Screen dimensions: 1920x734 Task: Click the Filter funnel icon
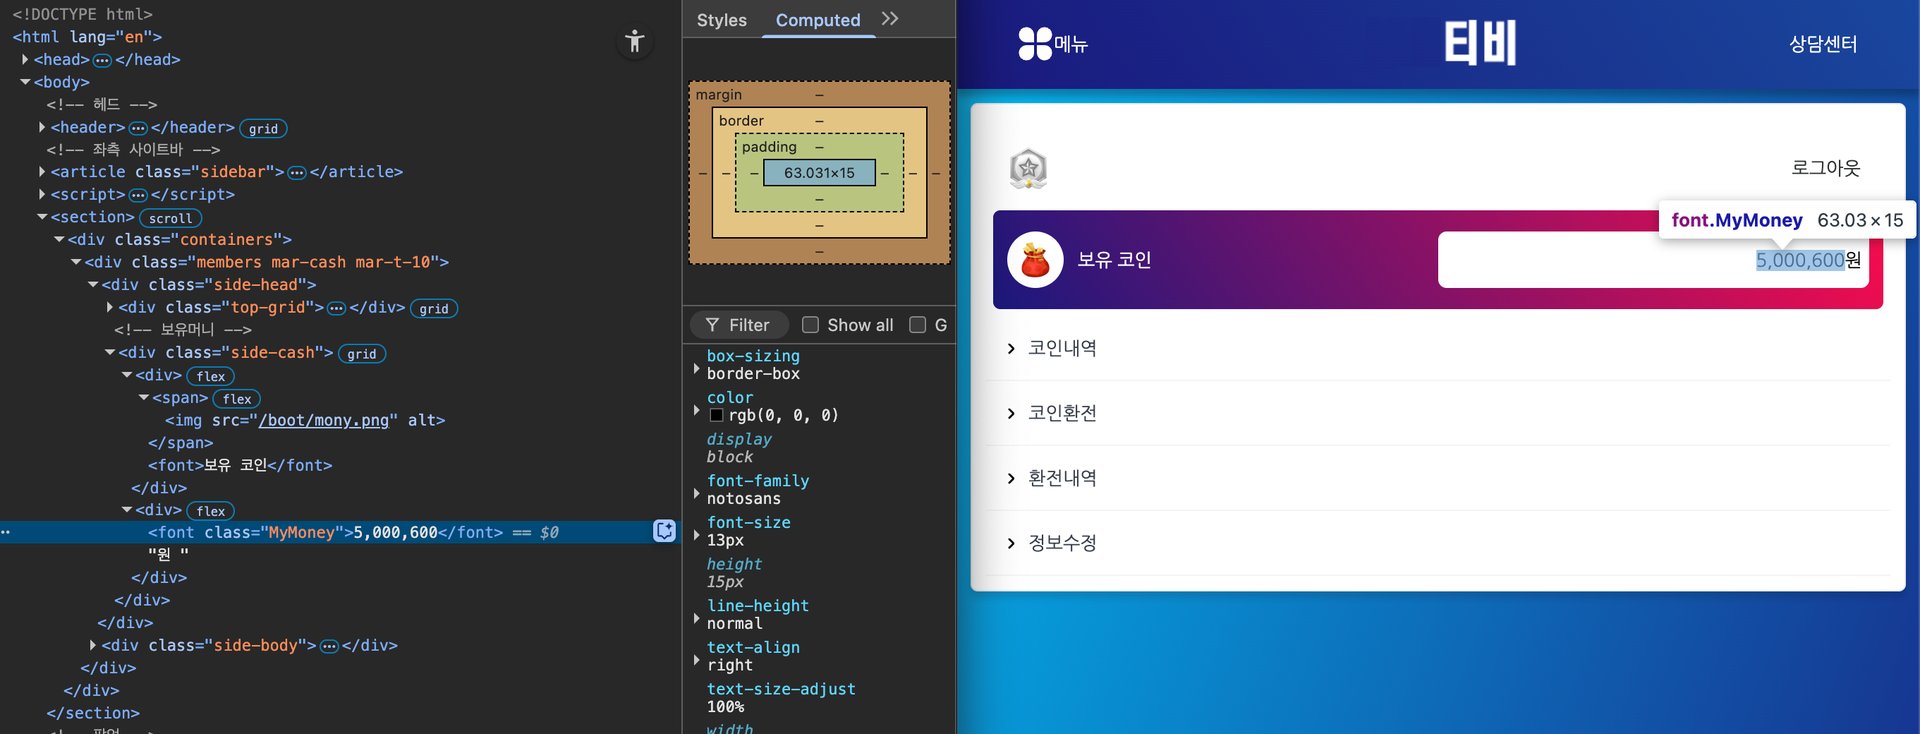712,325
